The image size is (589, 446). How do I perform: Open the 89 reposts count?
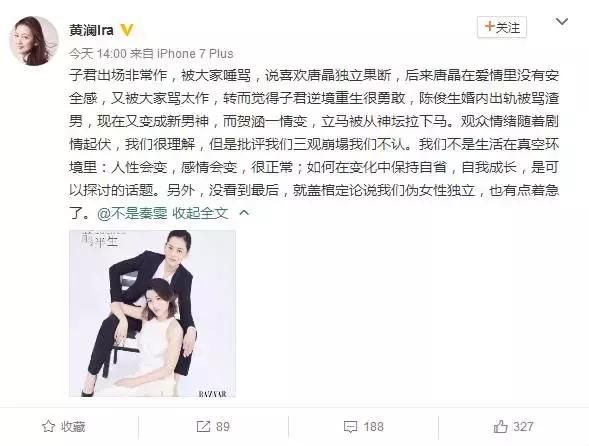pos(223,427)
